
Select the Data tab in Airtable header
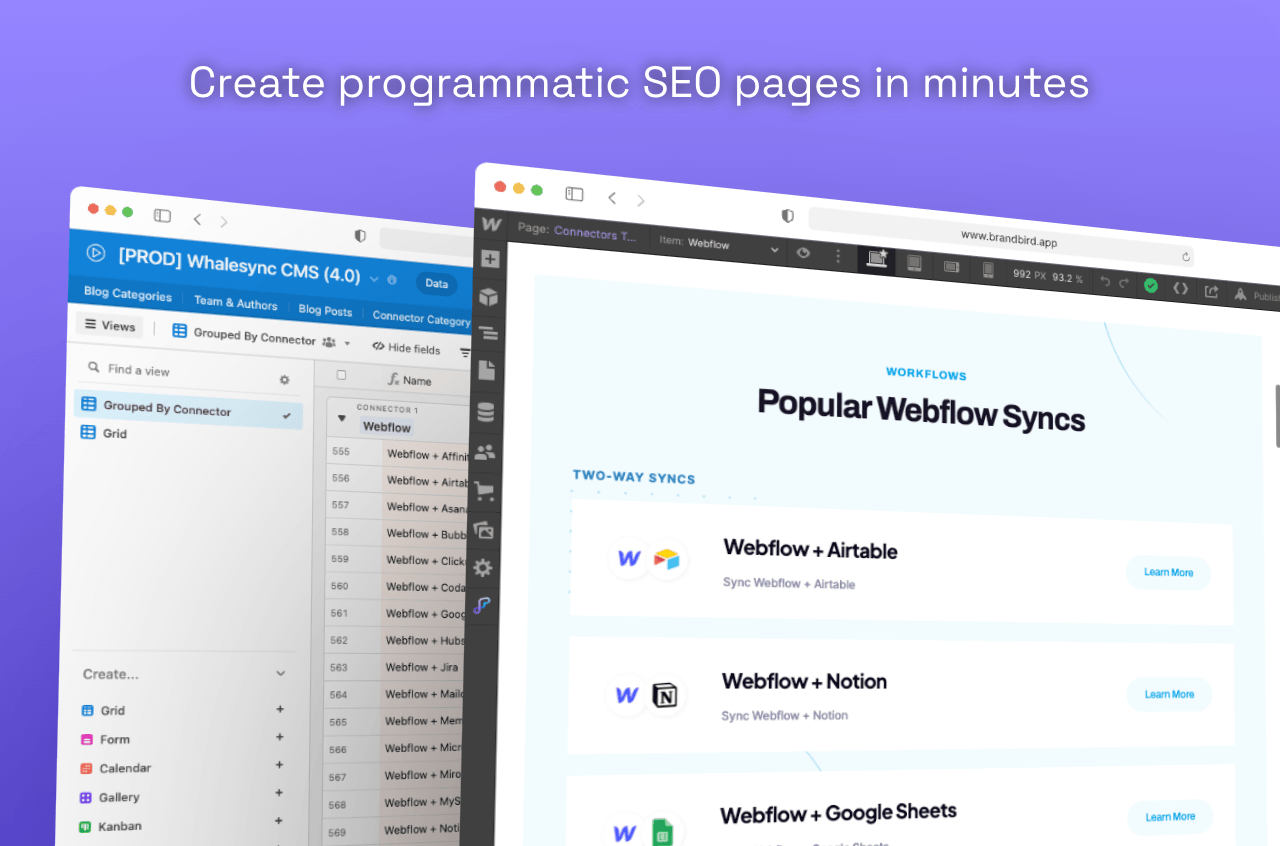point(436,283)
